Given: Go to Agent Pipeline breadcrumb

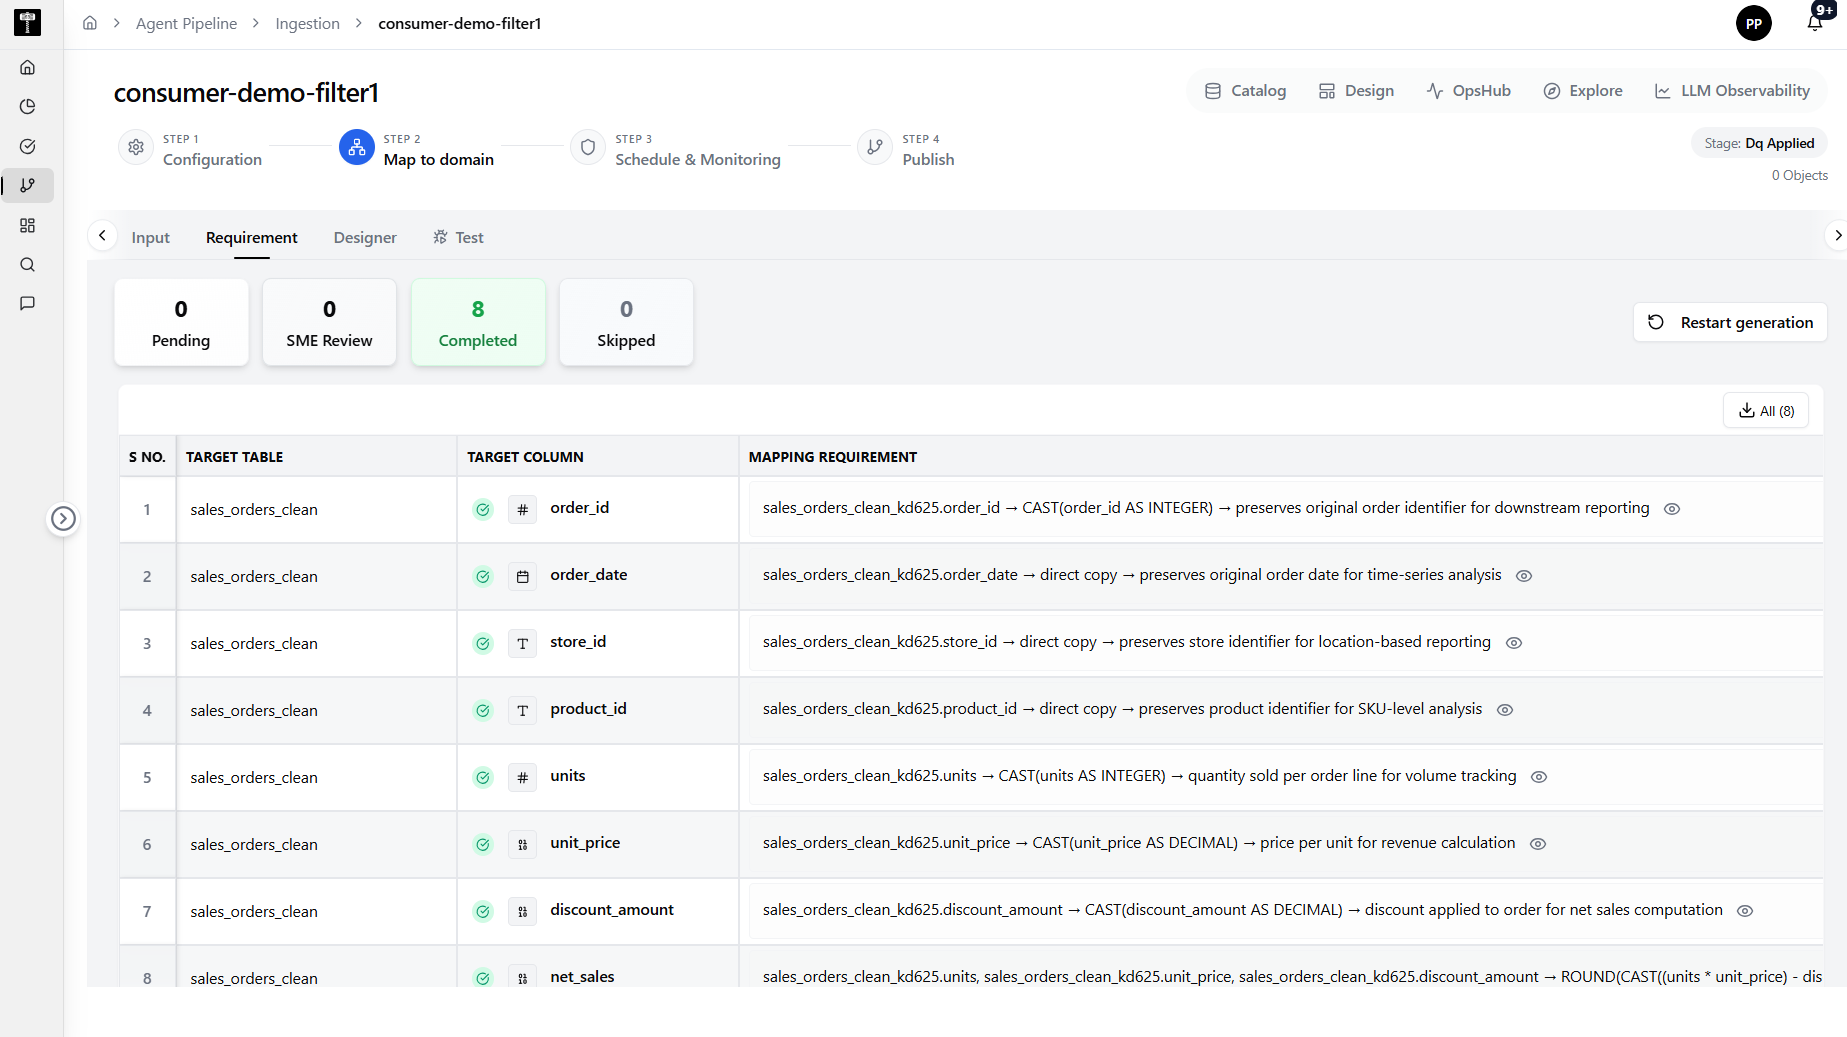Looking at the screenshot, I should [186, 23].
